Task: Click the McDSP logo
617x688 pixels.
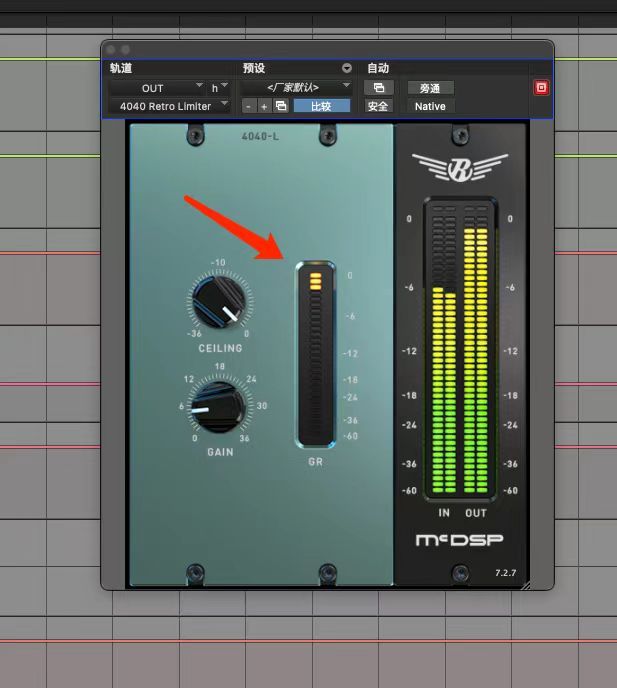Action: pos(459,540)
